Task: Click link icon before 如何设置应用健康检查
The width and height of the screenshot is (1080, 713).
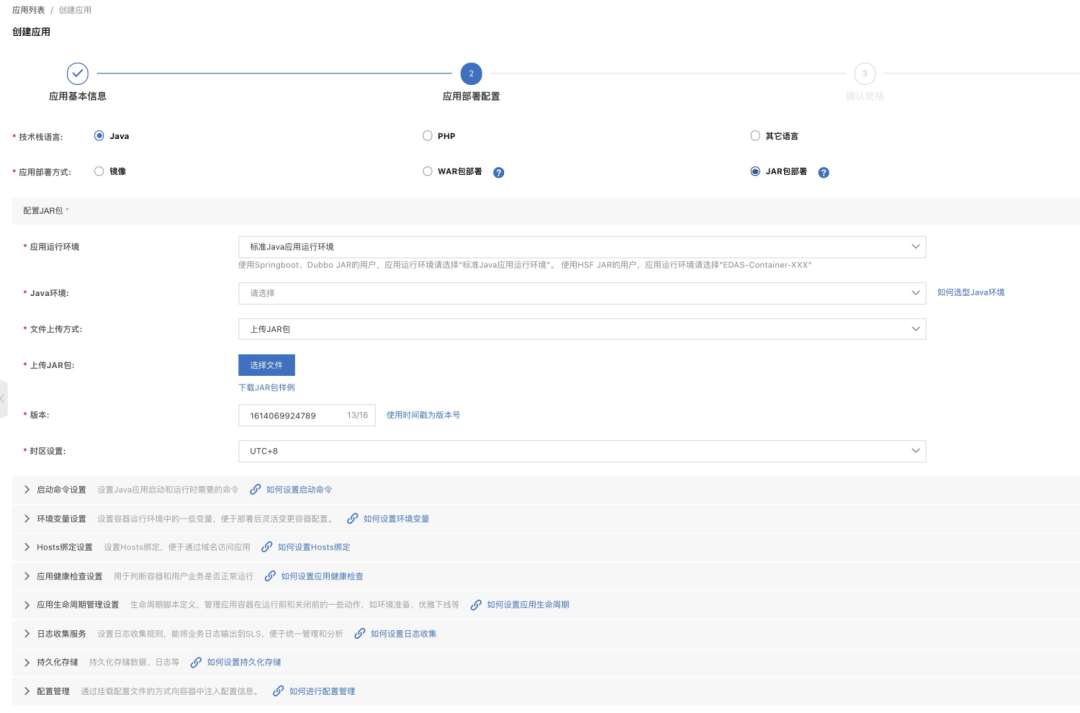Action: 270,576
